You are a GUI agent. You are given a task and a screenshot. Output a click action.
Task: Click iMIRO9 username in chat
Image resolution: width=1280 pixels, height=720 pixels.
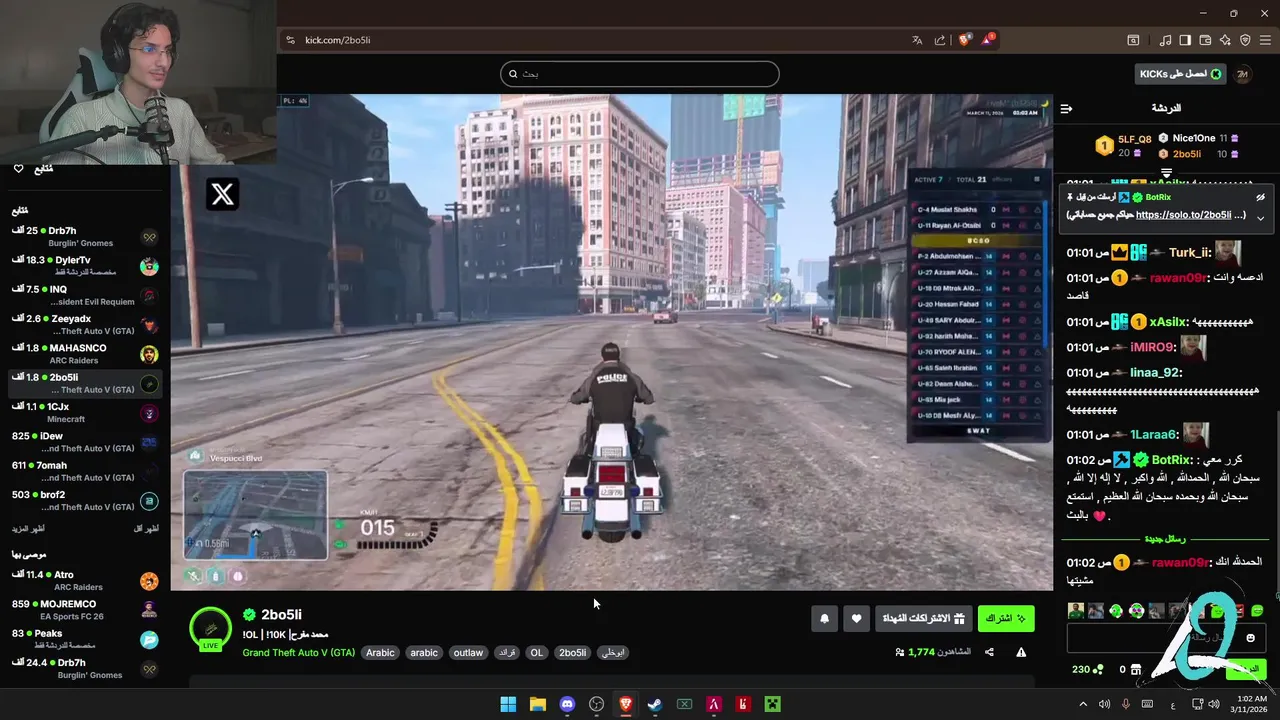[1152, 348]
